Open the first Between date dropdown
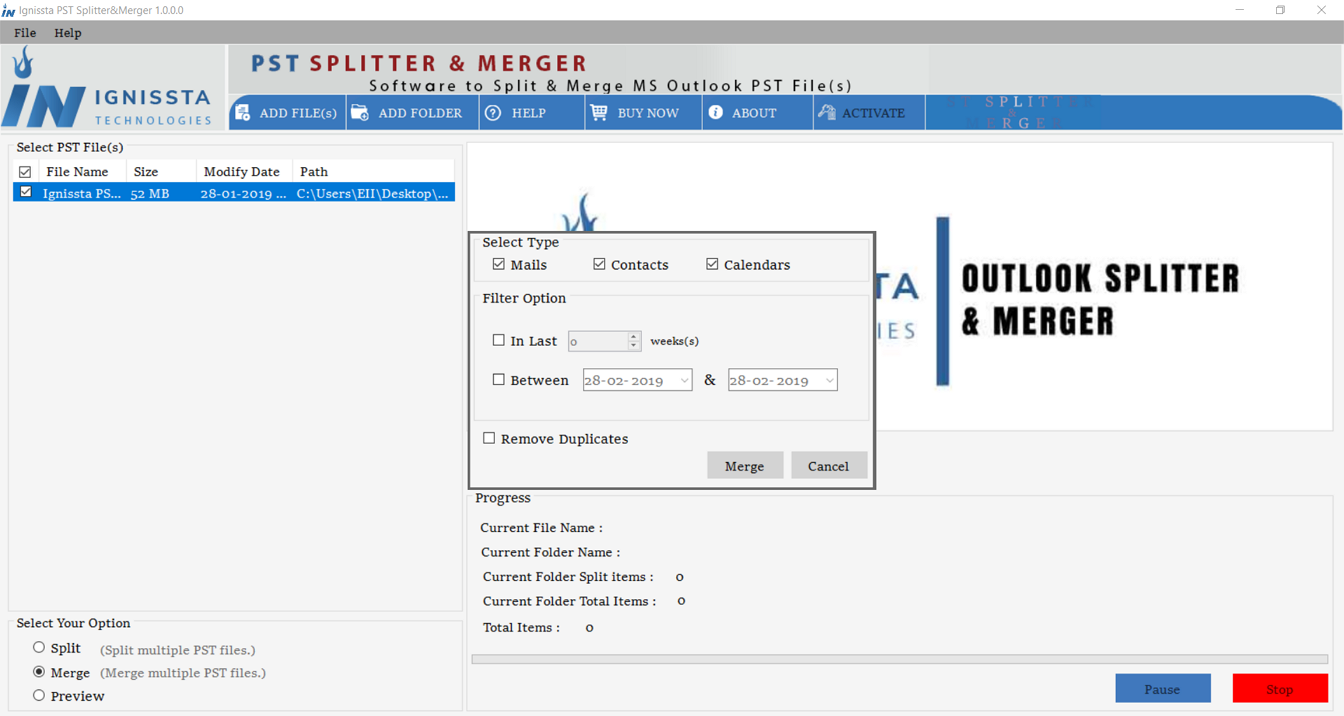The height and width of the screenshot is (716, 1344). 684,380
